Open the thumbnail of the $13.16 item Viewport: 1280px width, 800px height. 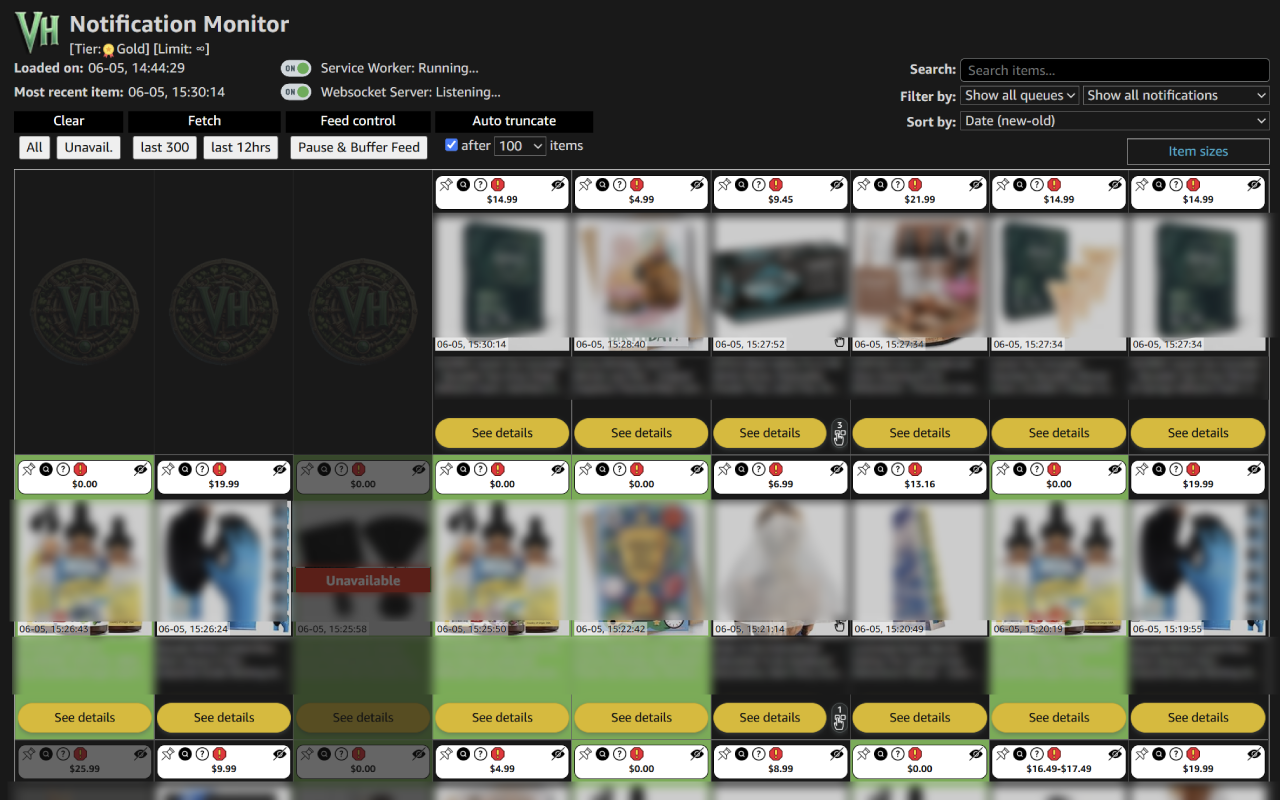tap(920, 567)
